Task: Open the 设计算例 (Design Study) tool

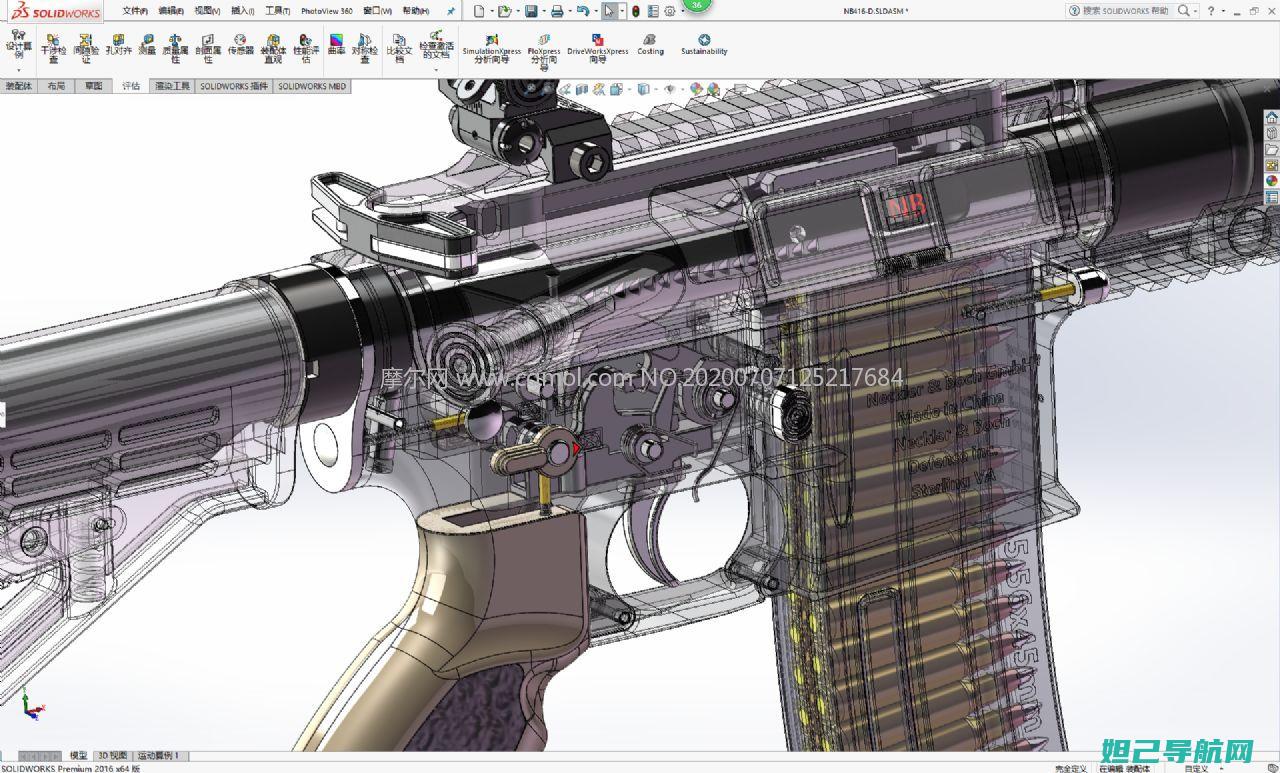Action: click(x=18, y=46)
